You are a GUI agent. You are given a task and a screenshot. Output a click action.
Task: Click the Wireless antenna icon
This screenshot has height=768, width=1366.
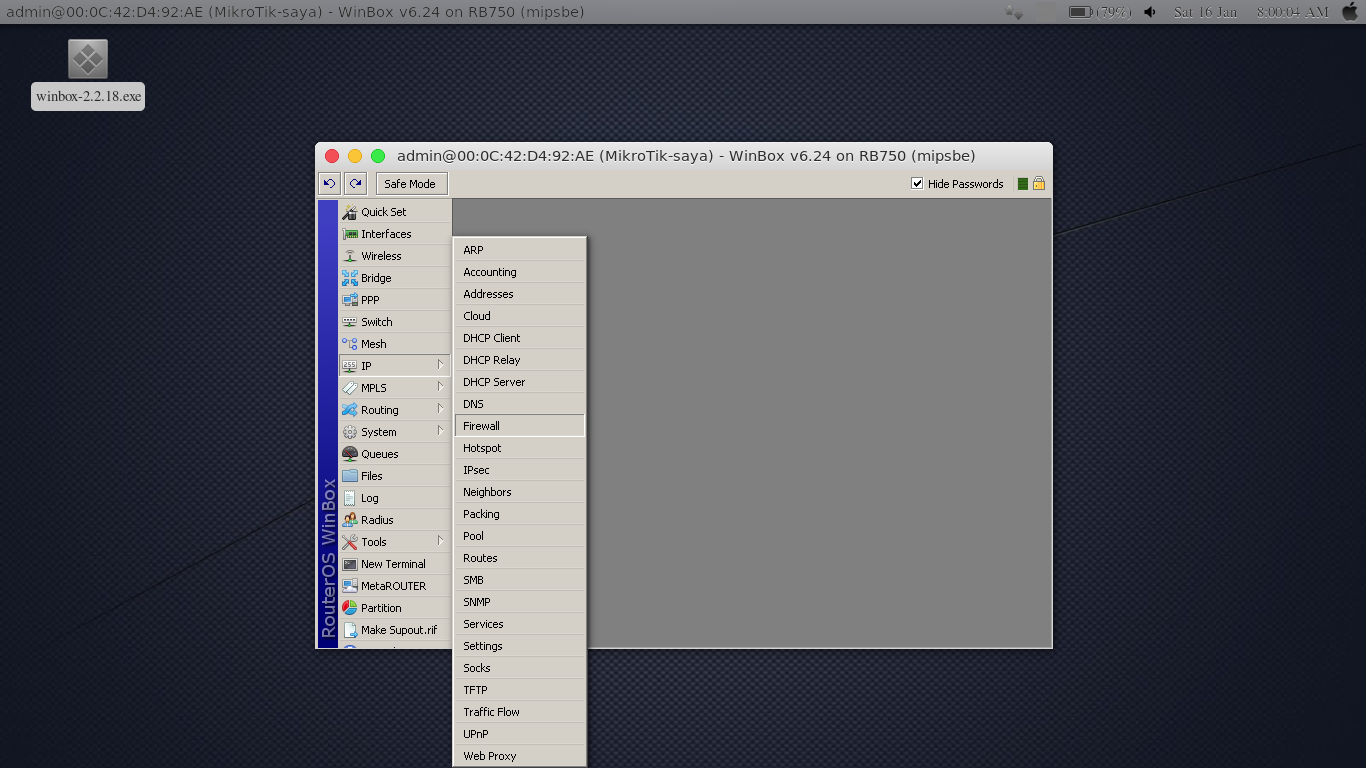[x=349, y=256]
